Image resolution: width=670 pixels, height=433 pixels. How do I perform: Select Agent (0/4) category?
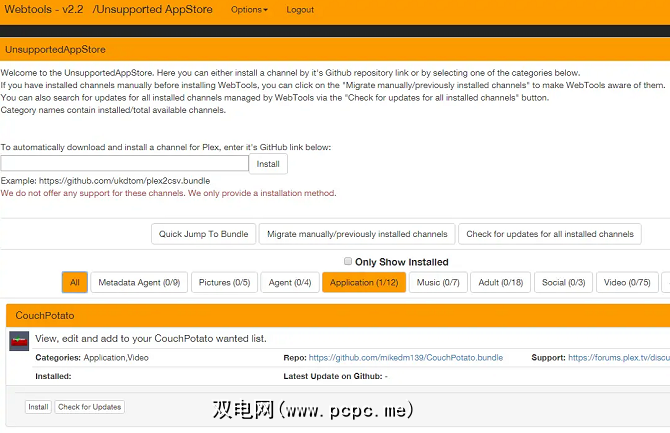[x=290, y=283]
